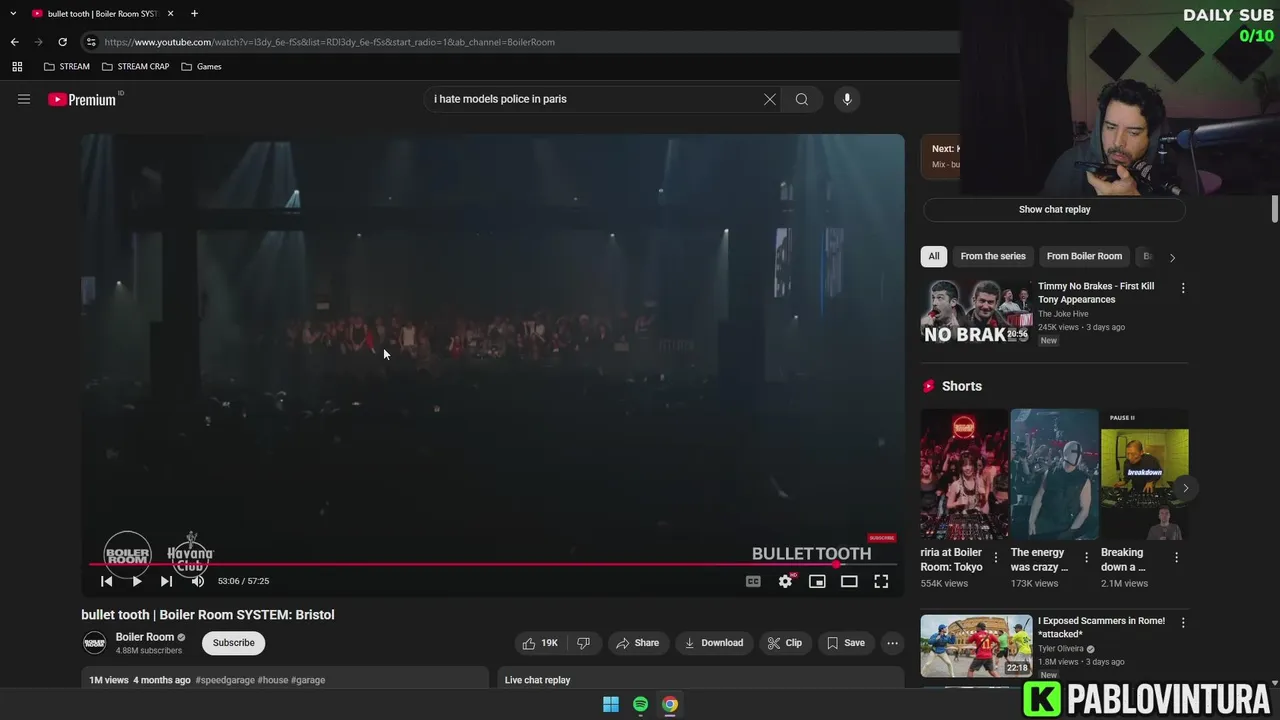Open the YouTube guide hamburger menu
Viewport: 1280px width, 720px height.
click(24, 99)
